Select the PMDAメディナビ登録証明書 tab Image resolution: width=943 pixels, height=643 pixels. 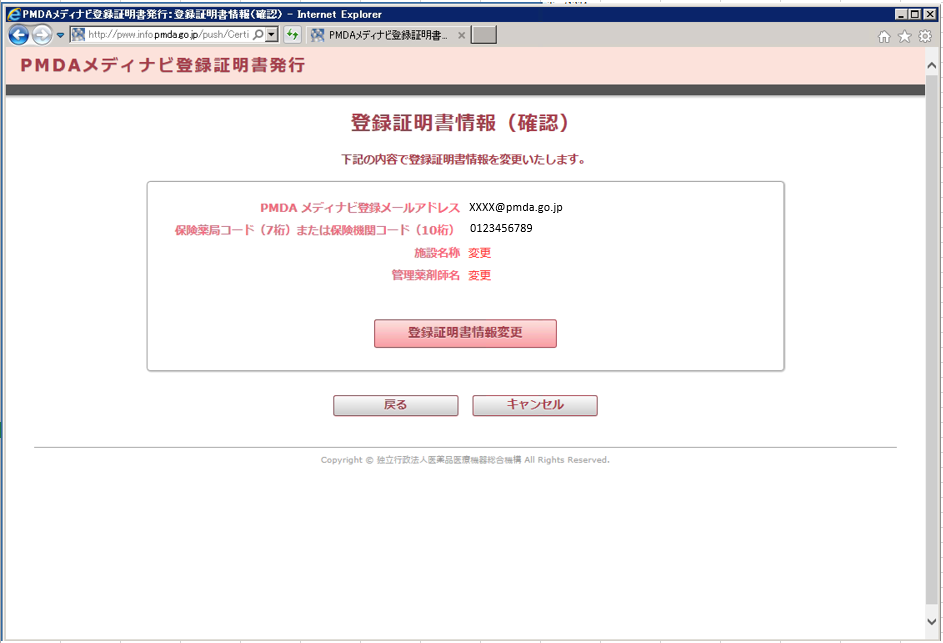click(387, 35)
